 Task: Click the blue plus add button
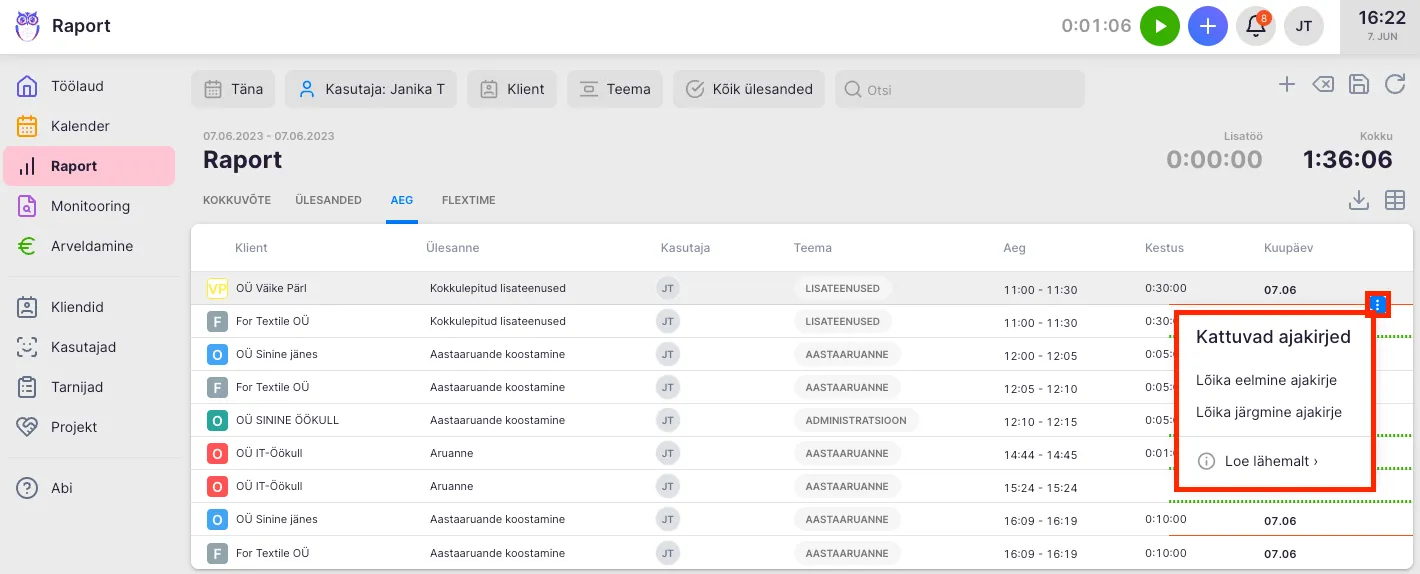[x=1208, y=26]
